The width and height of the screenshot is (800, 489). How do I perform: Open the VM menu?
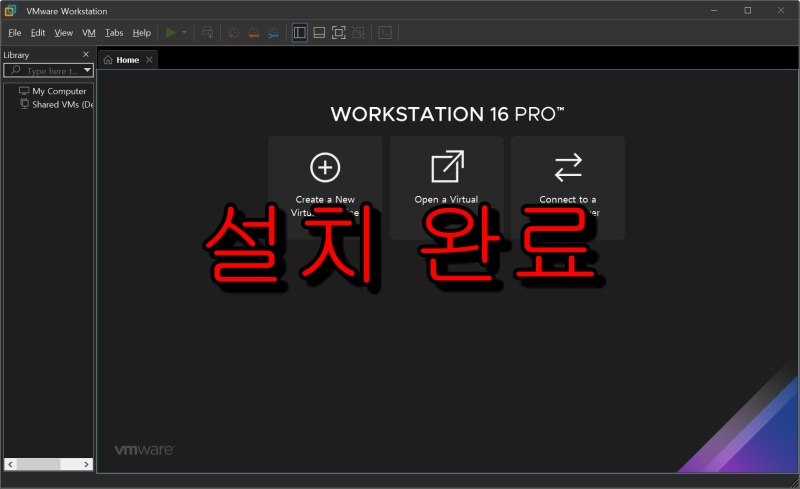point(89,33)
